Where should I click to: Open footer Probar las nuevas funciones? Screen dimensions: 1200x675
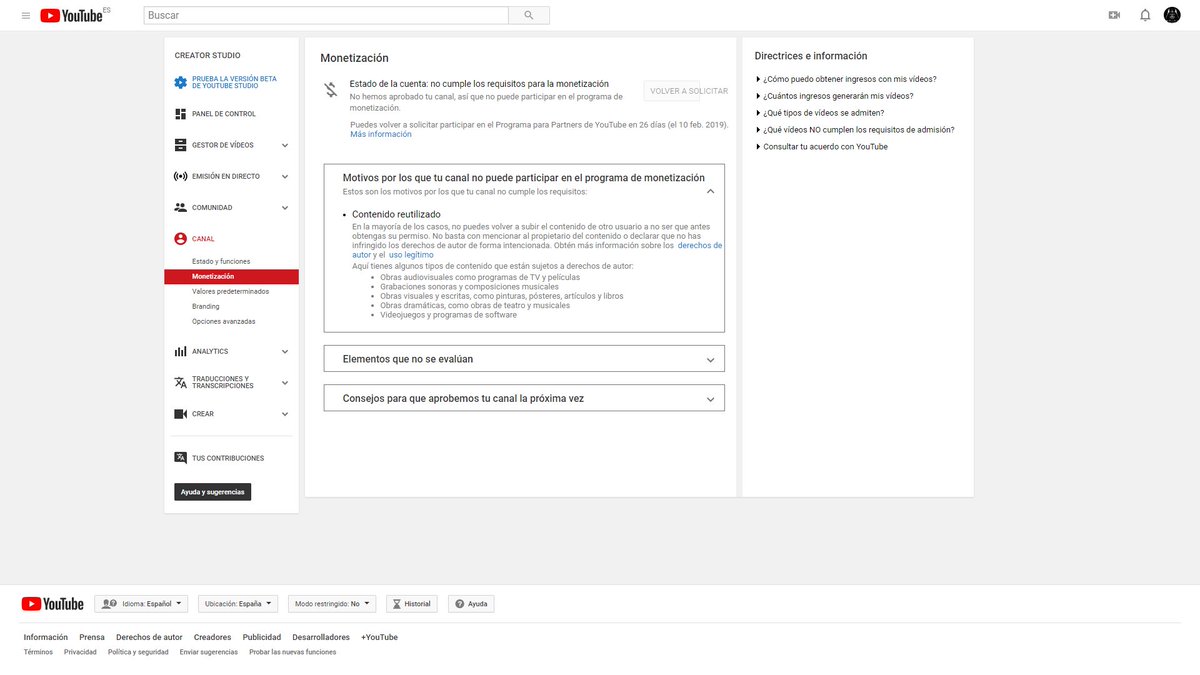pyautogui.click(x=293, y=652)
